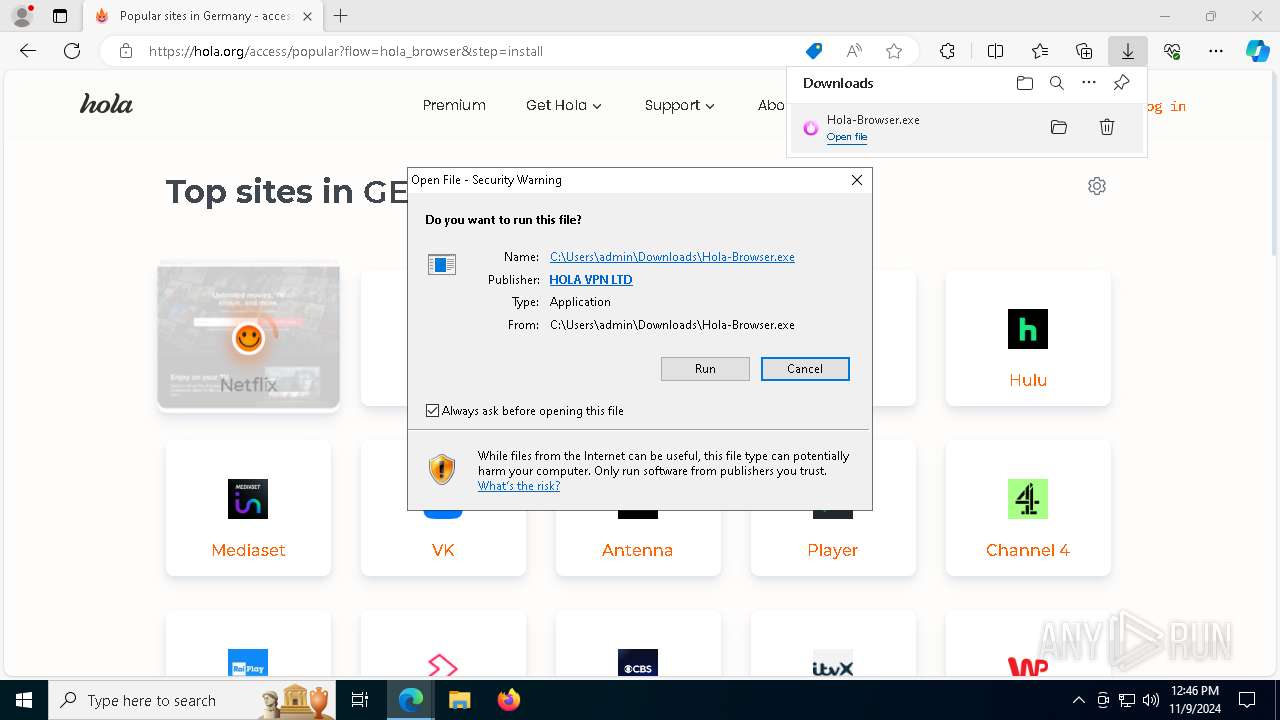
Task: Open downloads folder icon in Downloads header
Action: tap(1025, 83)
